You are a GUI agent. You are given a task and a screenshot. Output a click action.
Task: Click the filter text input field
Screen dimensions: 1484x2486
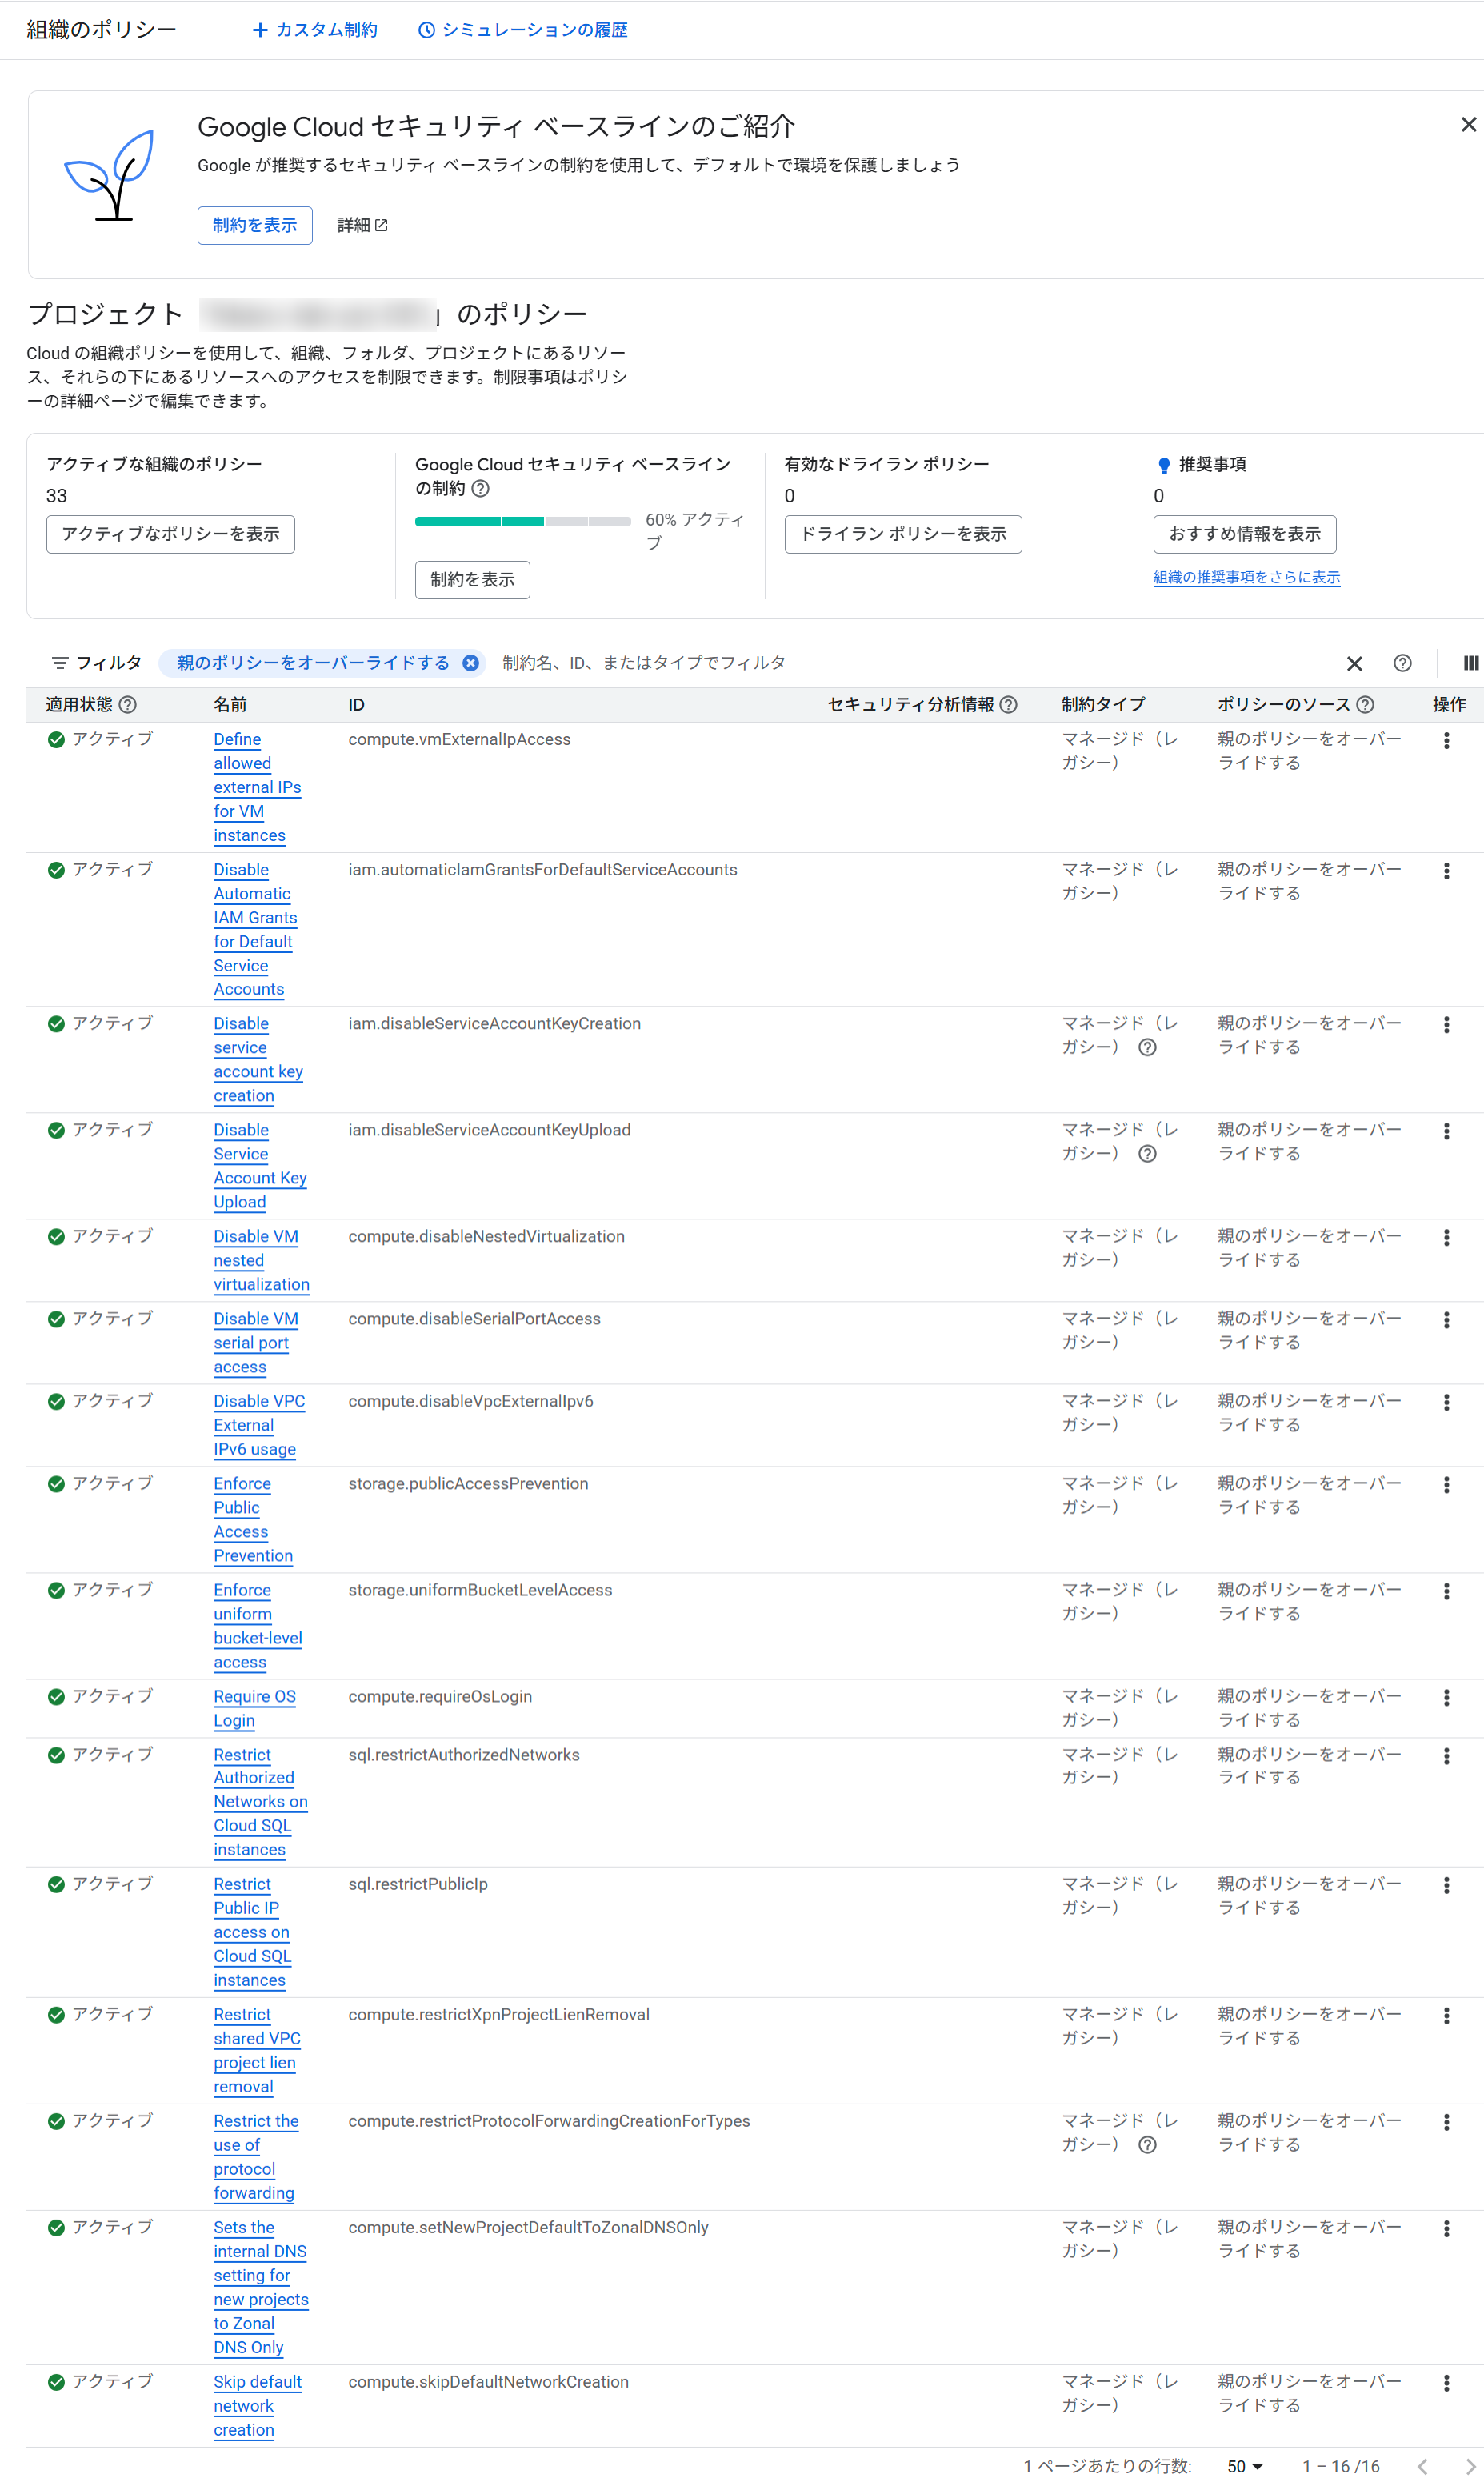click(x=900, y=663)
